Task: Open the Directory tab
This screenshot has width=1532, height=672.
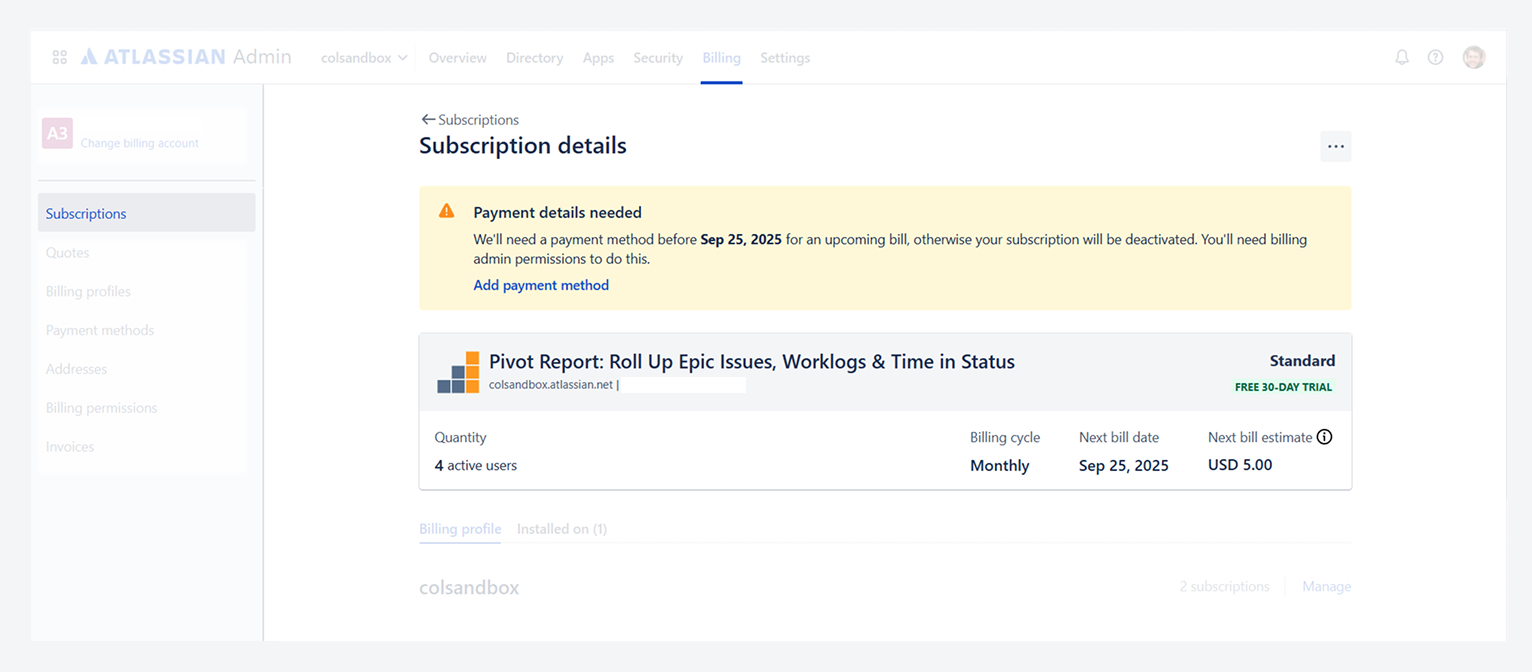Action: coord(534,58)
